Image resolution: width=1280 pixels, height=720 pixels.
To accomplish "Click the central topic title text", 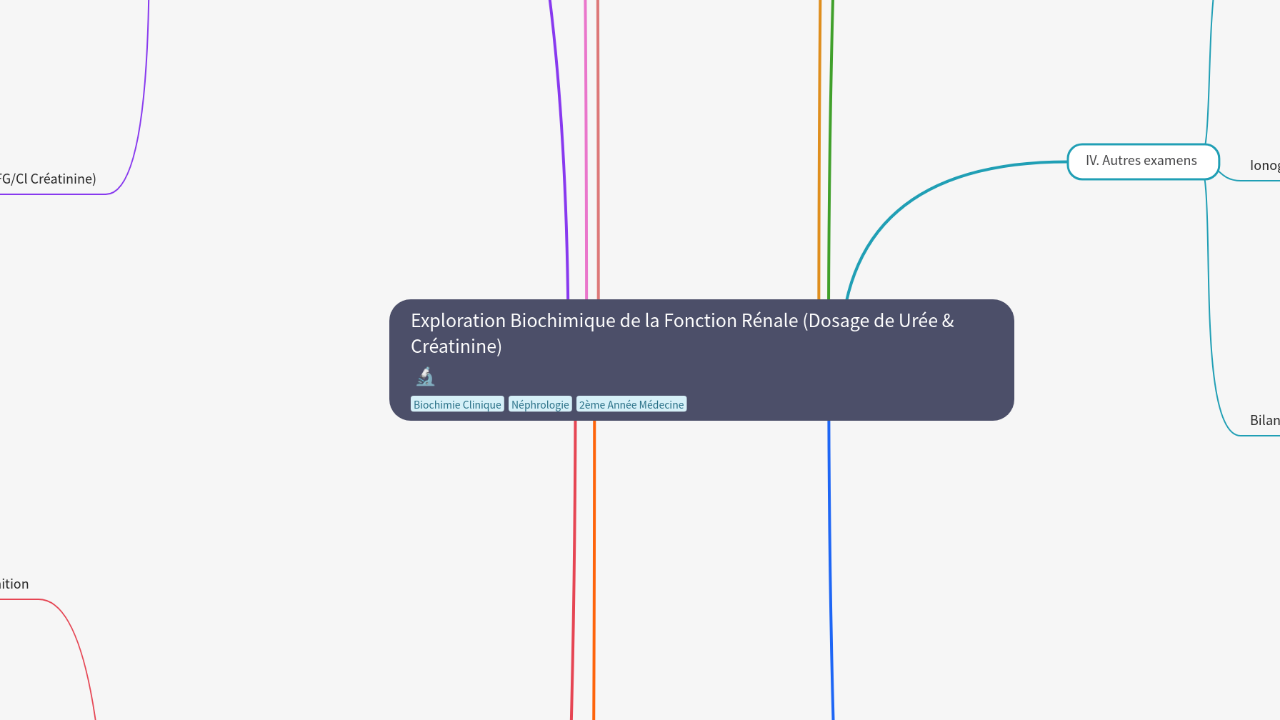I will (x=681, y=333).
